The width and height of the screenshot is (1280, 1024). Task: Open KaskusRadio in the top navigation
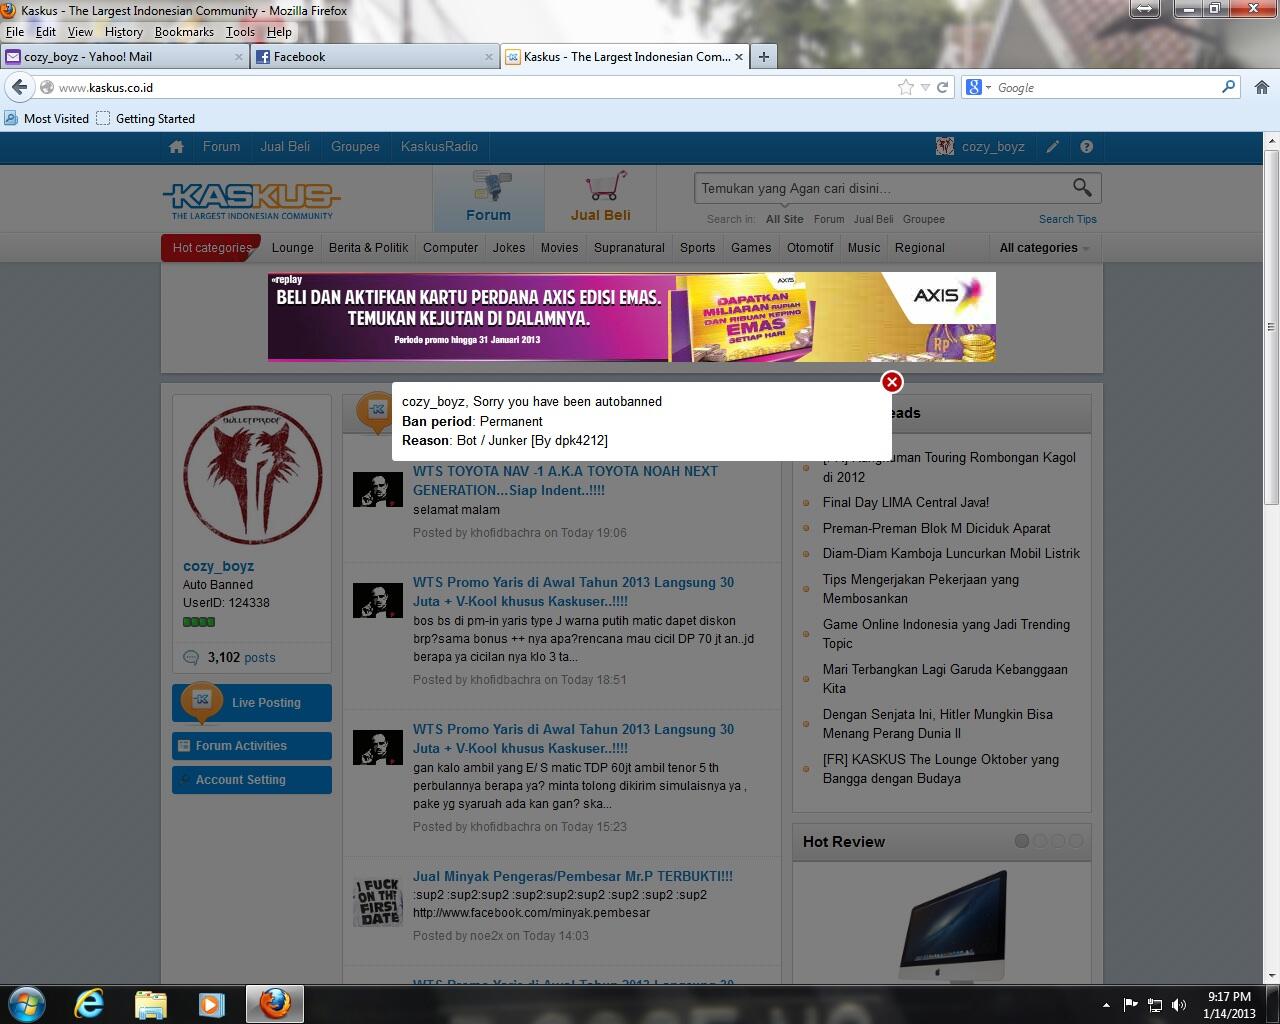click(439, 147)
